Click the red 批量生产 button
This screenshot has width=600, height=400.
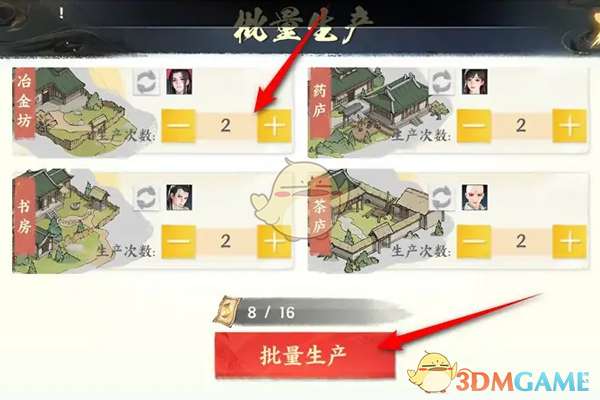point(305,356)
